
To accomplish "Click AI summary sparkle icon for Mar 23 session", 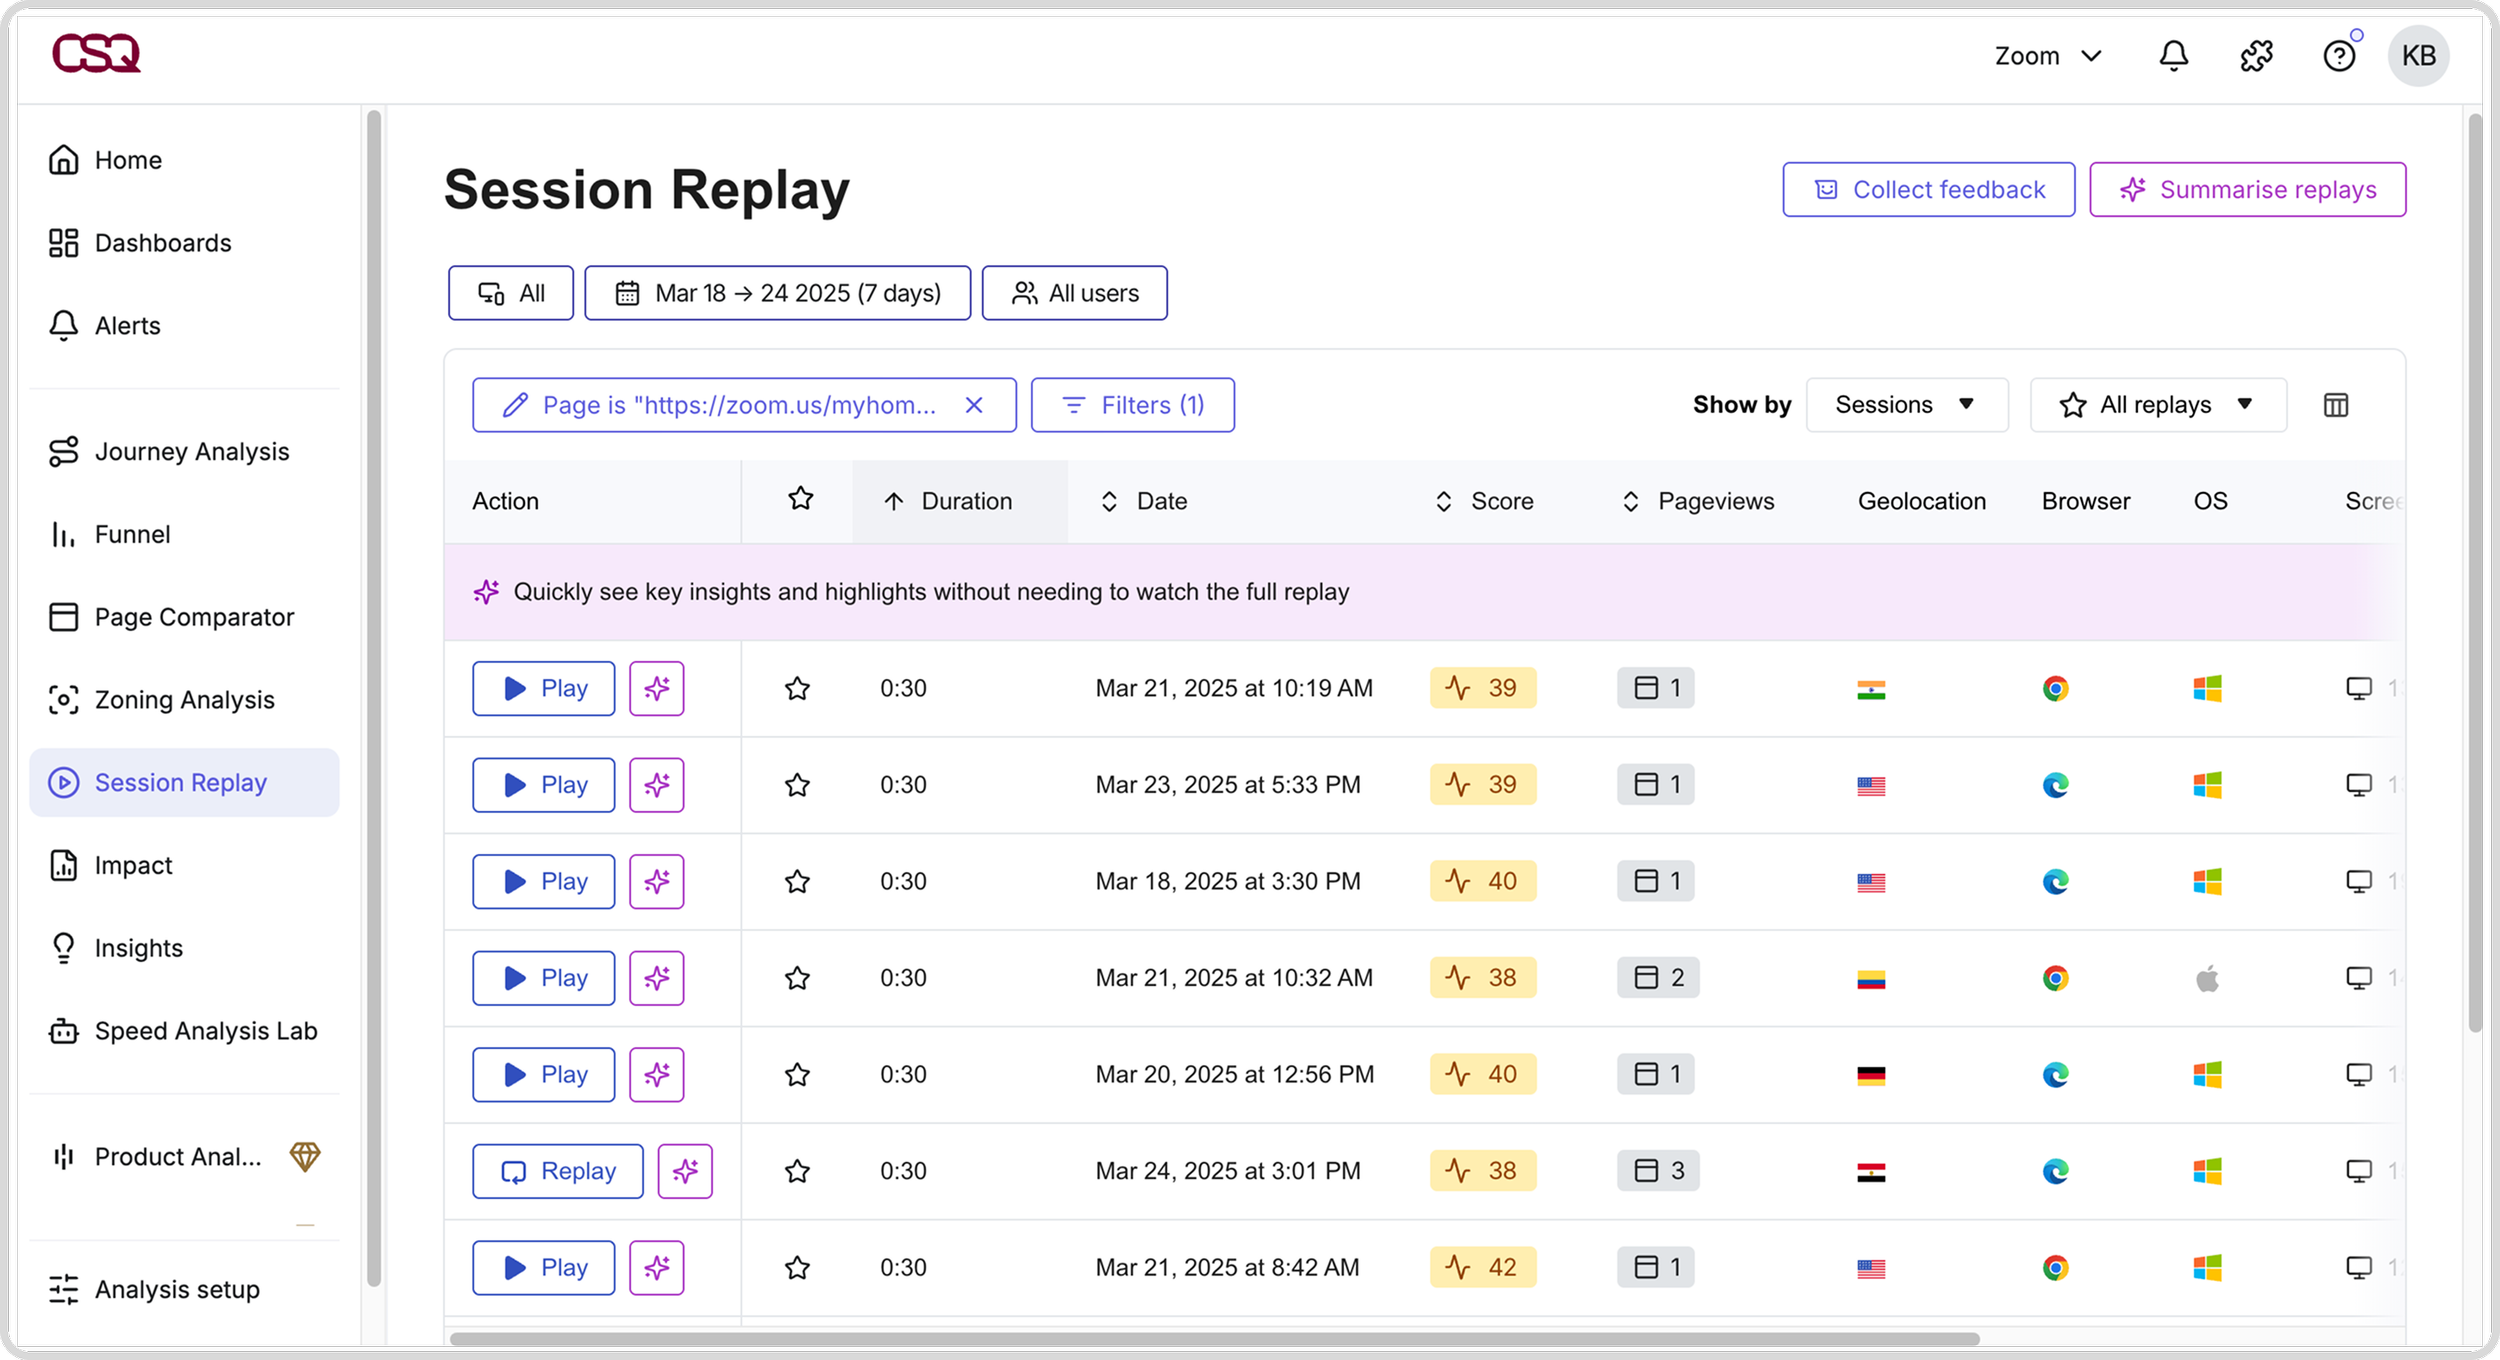I will 656,785.
